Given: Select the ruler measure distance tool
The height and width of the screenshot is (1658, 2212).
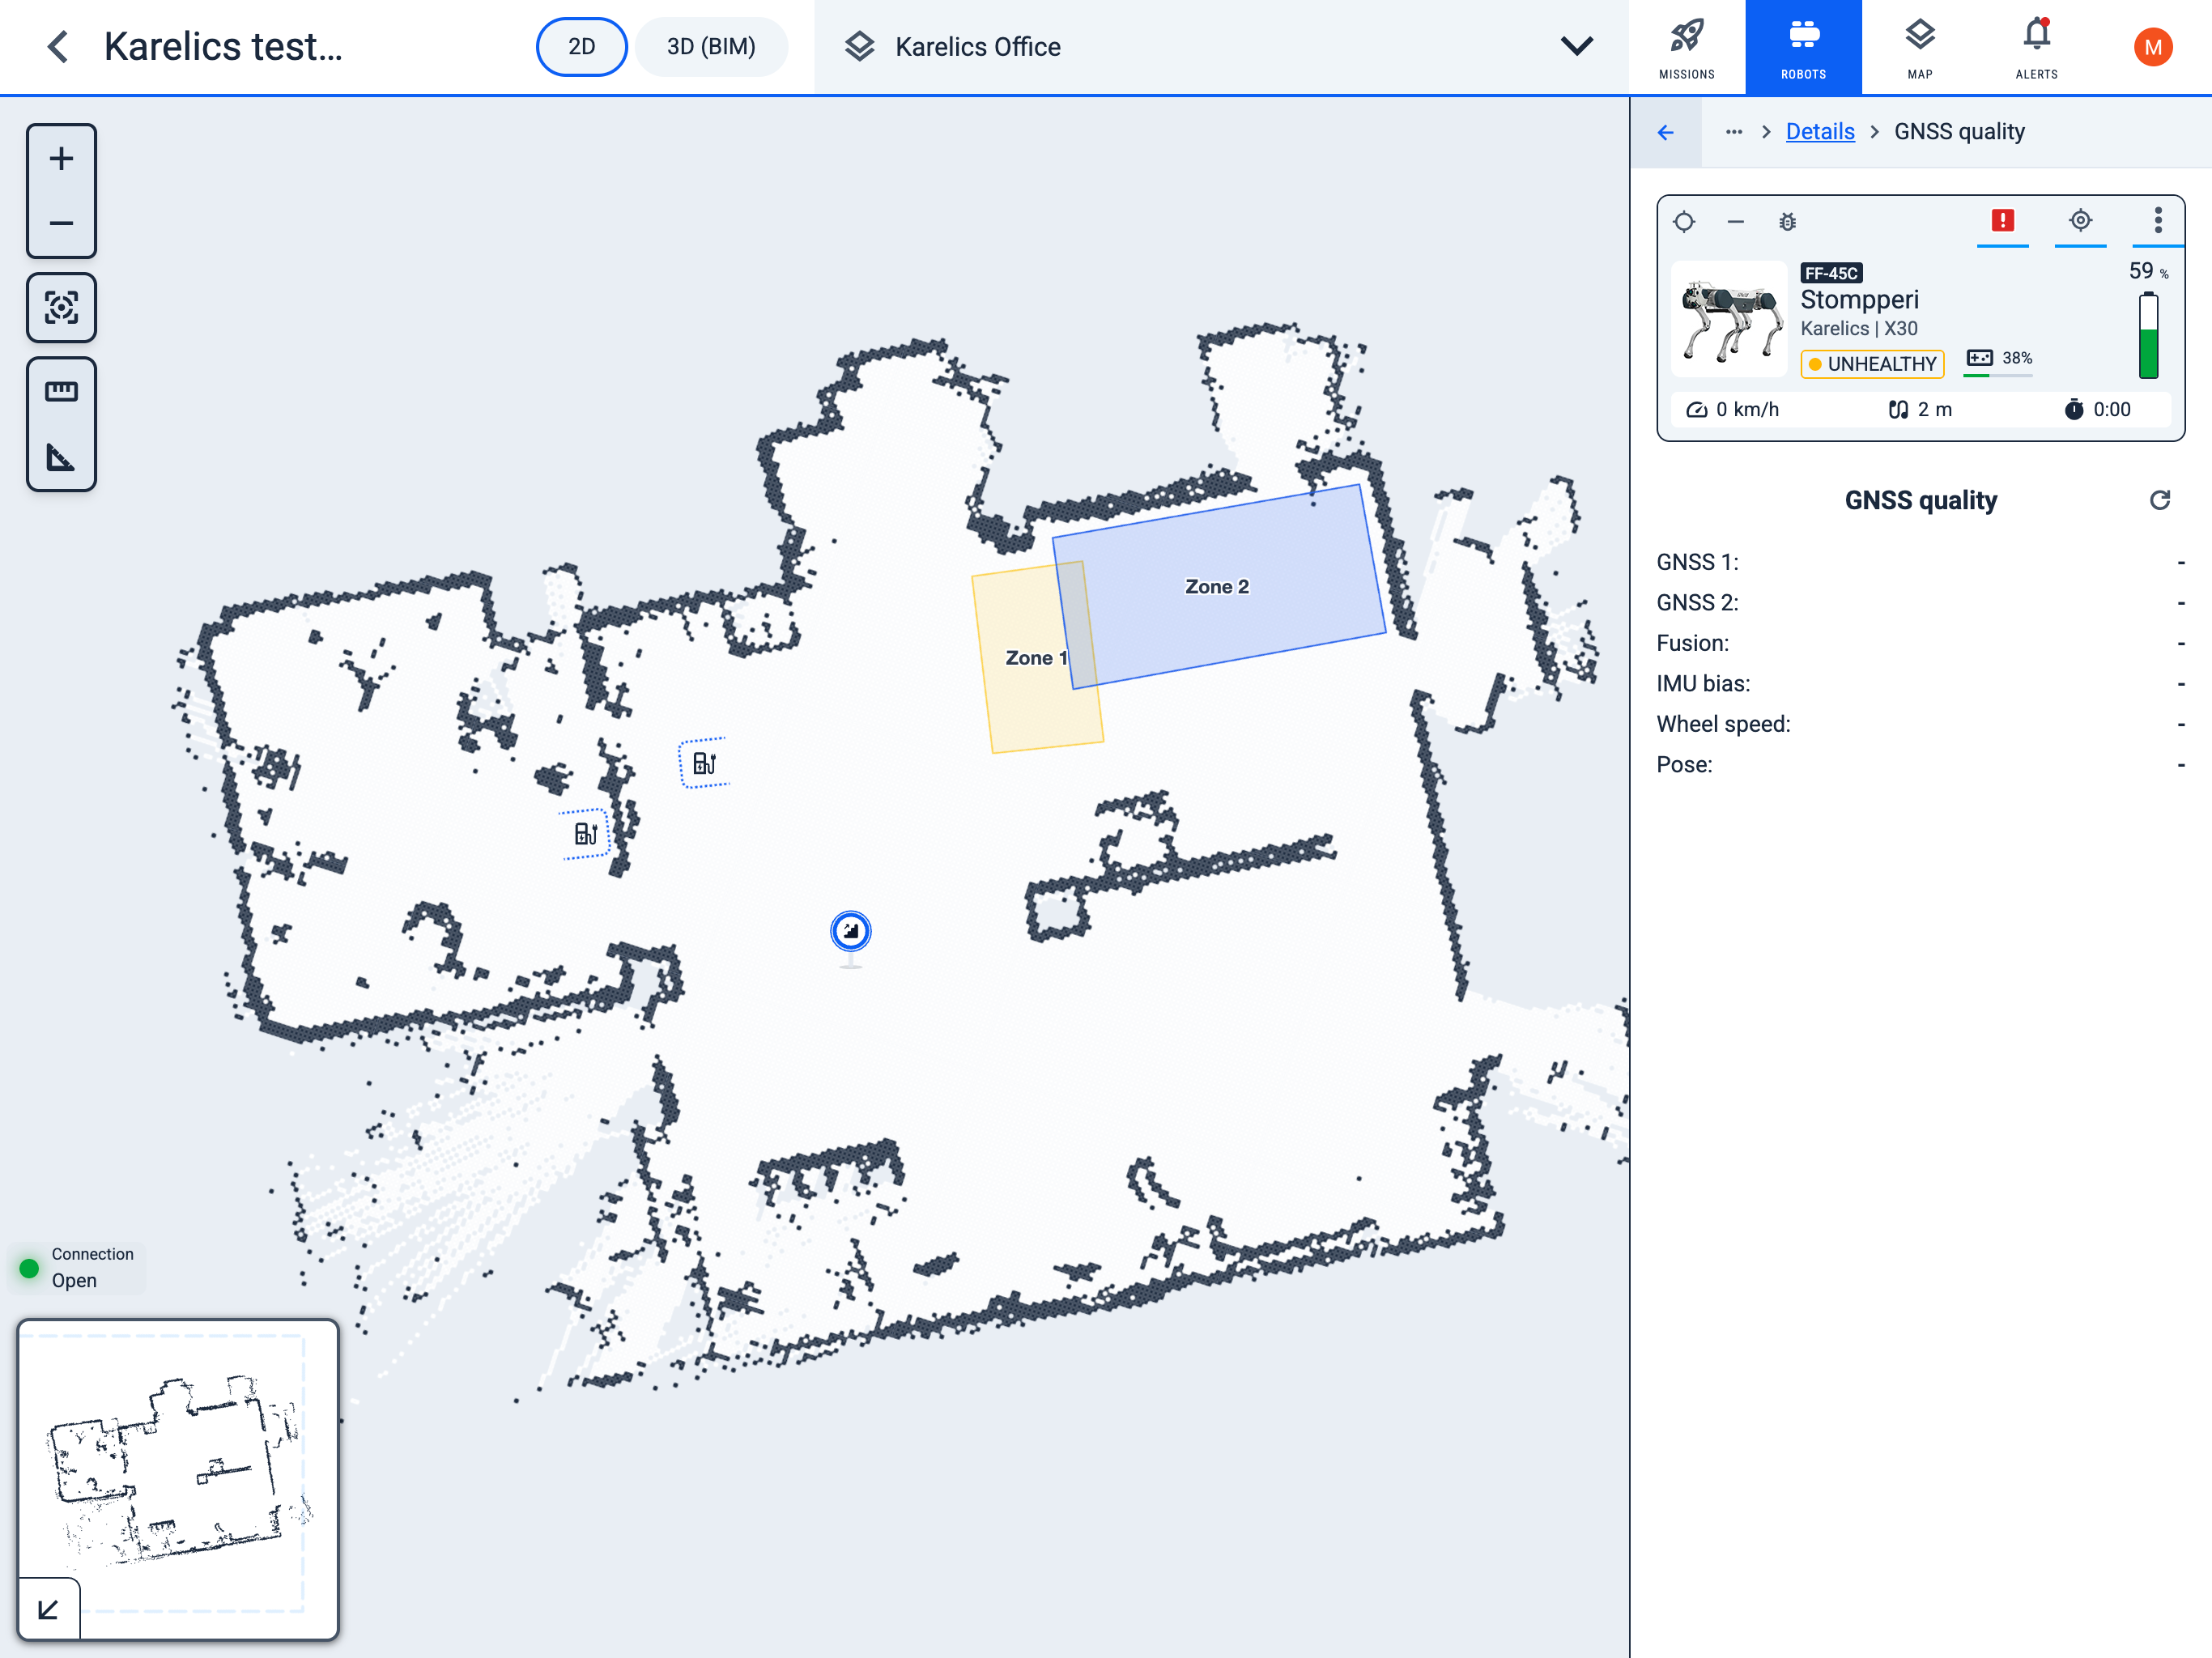Looking at the screenshot, I should point(61,391).
